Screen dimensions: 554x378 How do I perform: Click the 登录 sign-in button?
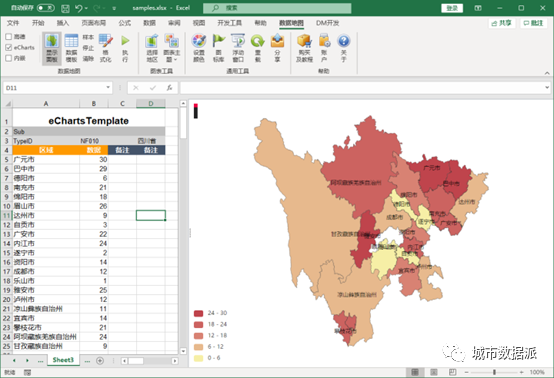(x=452, y=8)
